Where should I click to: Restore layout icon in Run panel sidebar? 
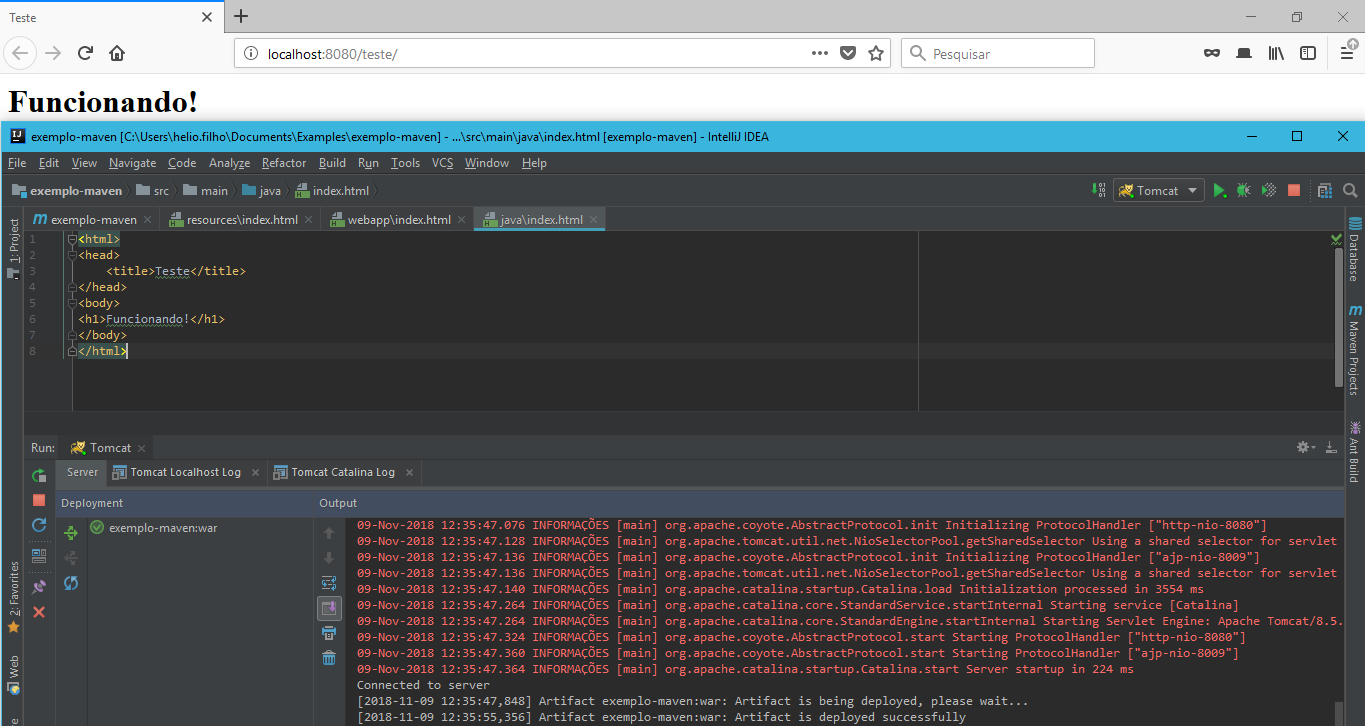pos(39,555)
